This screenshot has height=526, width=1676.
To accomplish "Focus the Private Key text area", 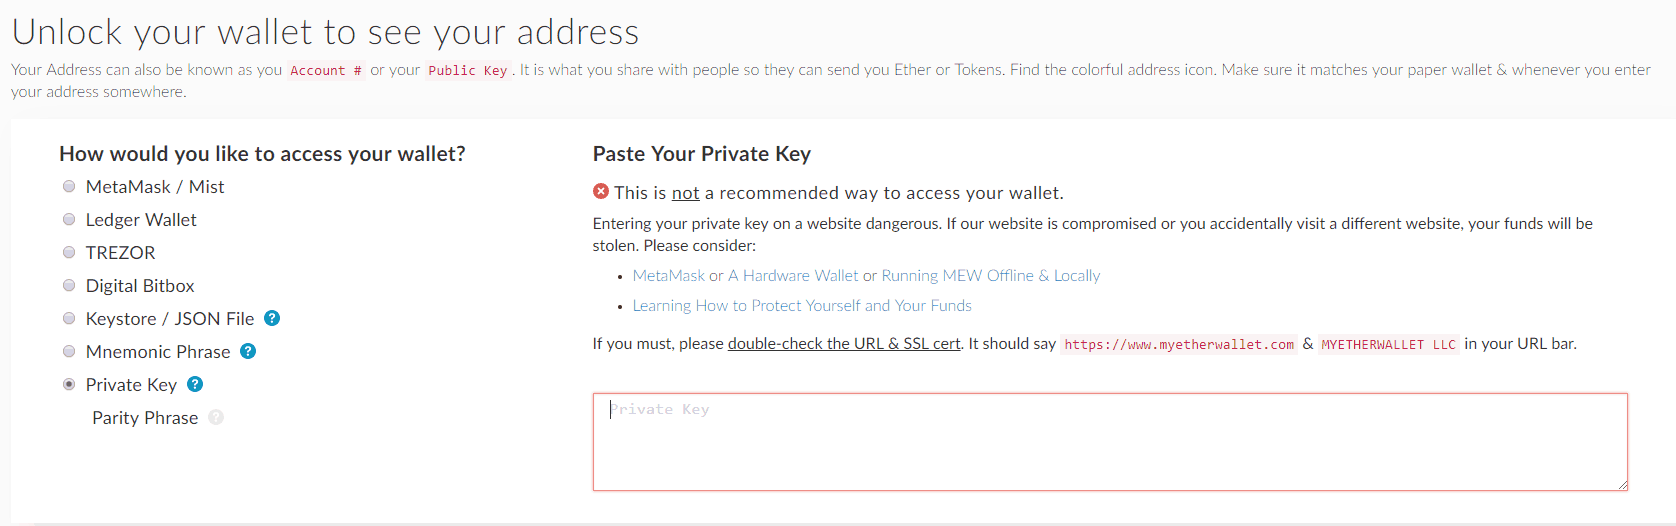I will (1110, 442).
